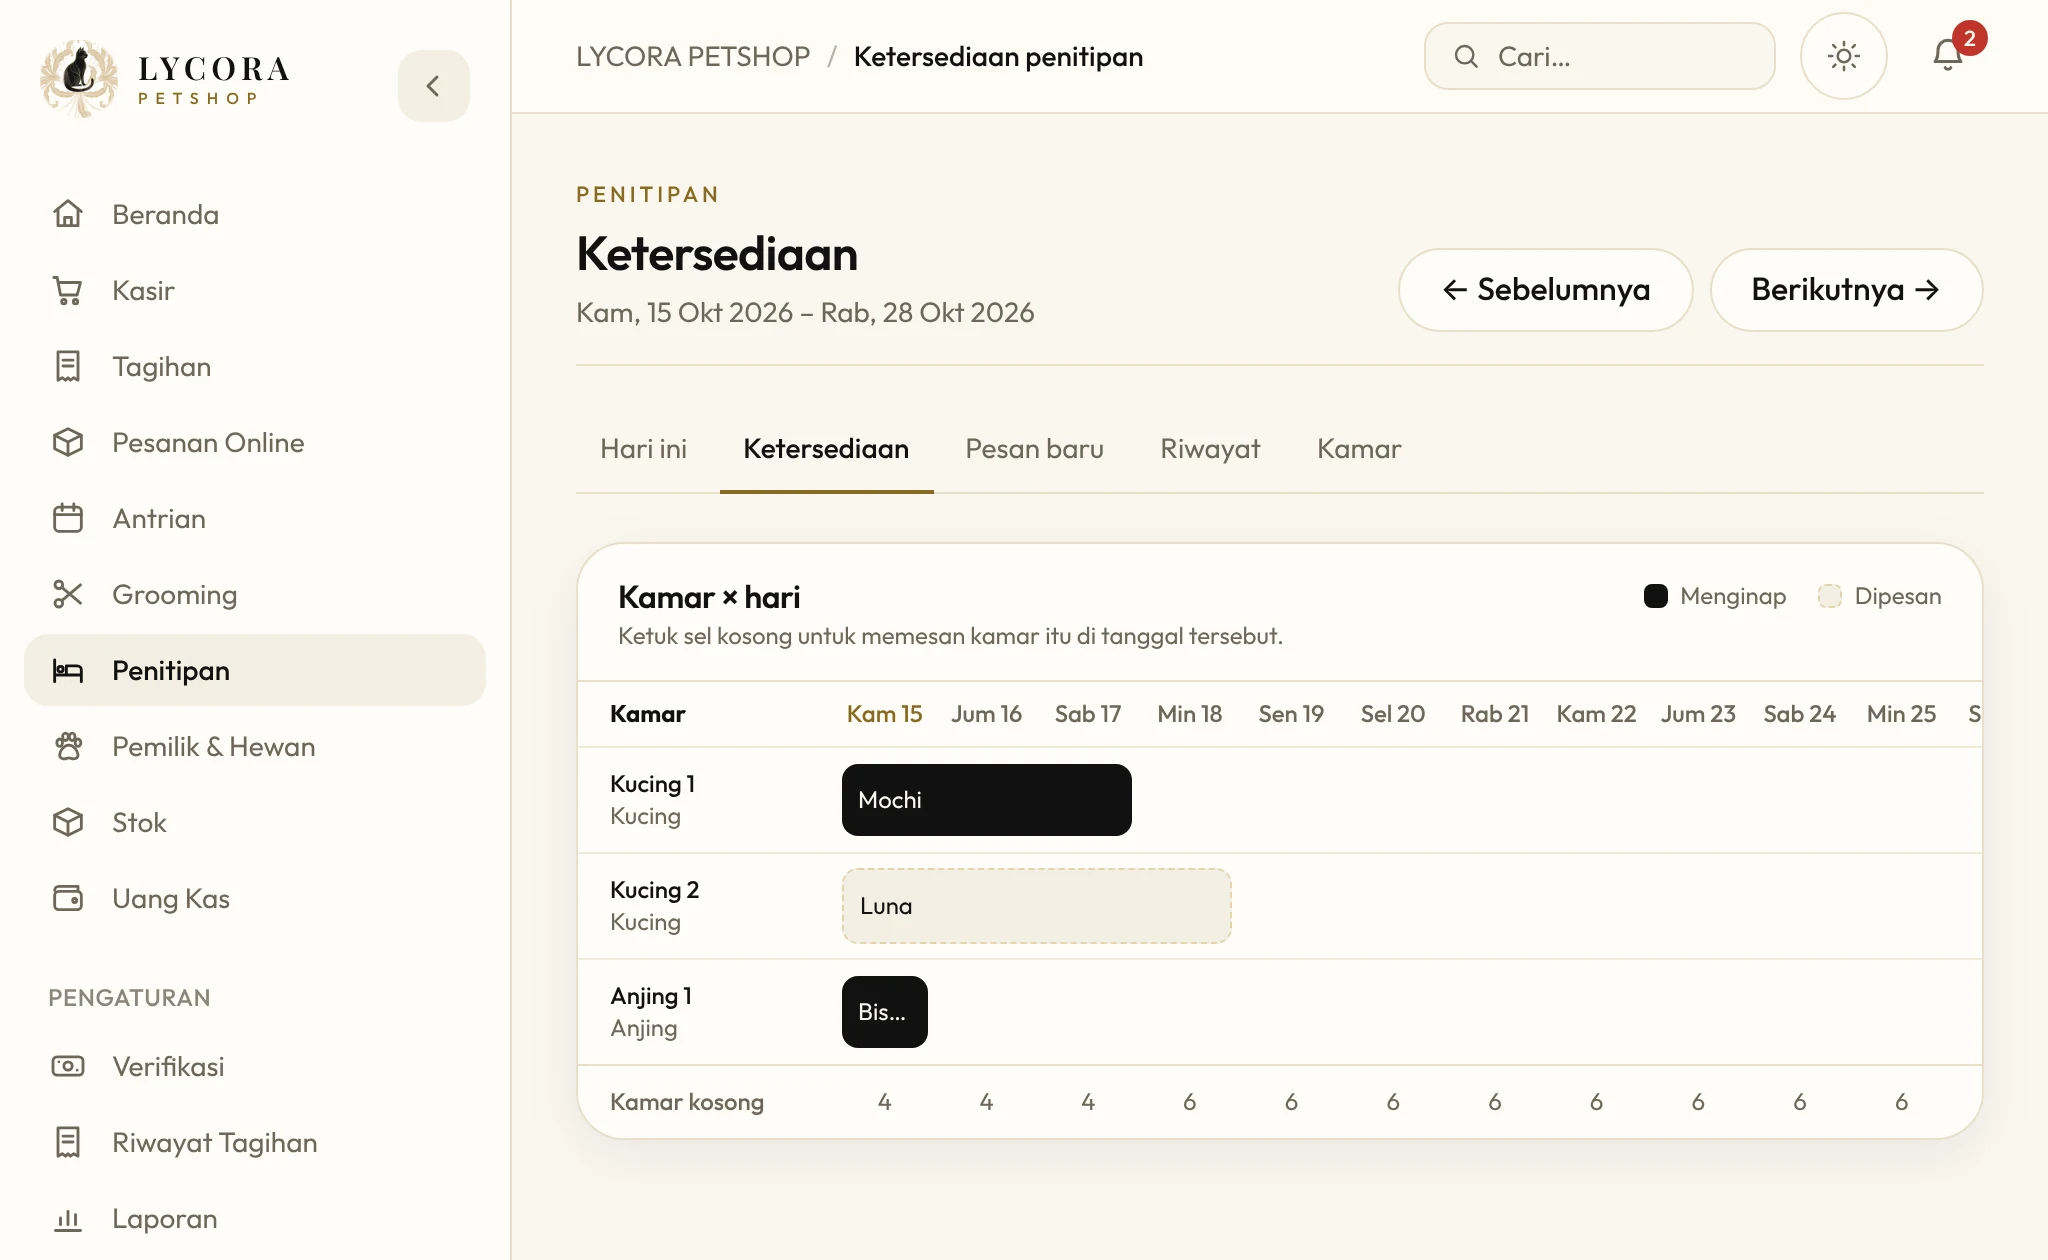Open the Tagihan receipt icon

(68, 366)
